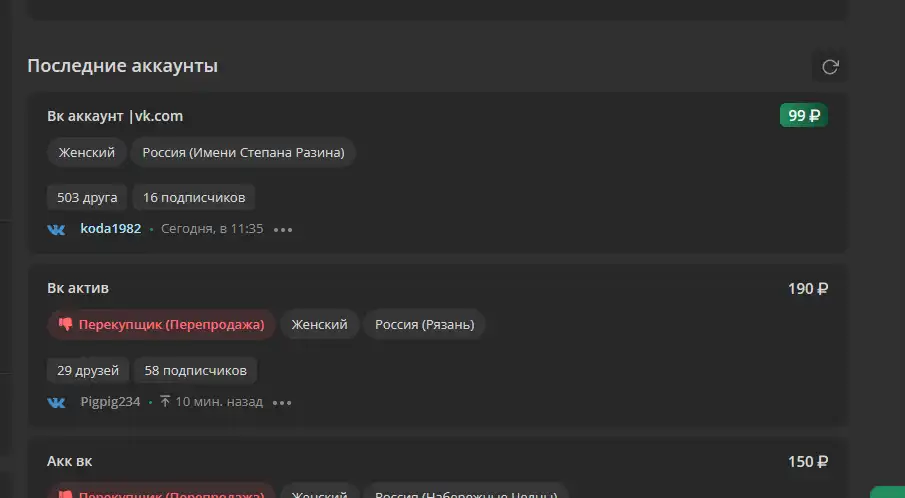
Task: Open listing titled Акк вк
Action: [x=69, y=461]
